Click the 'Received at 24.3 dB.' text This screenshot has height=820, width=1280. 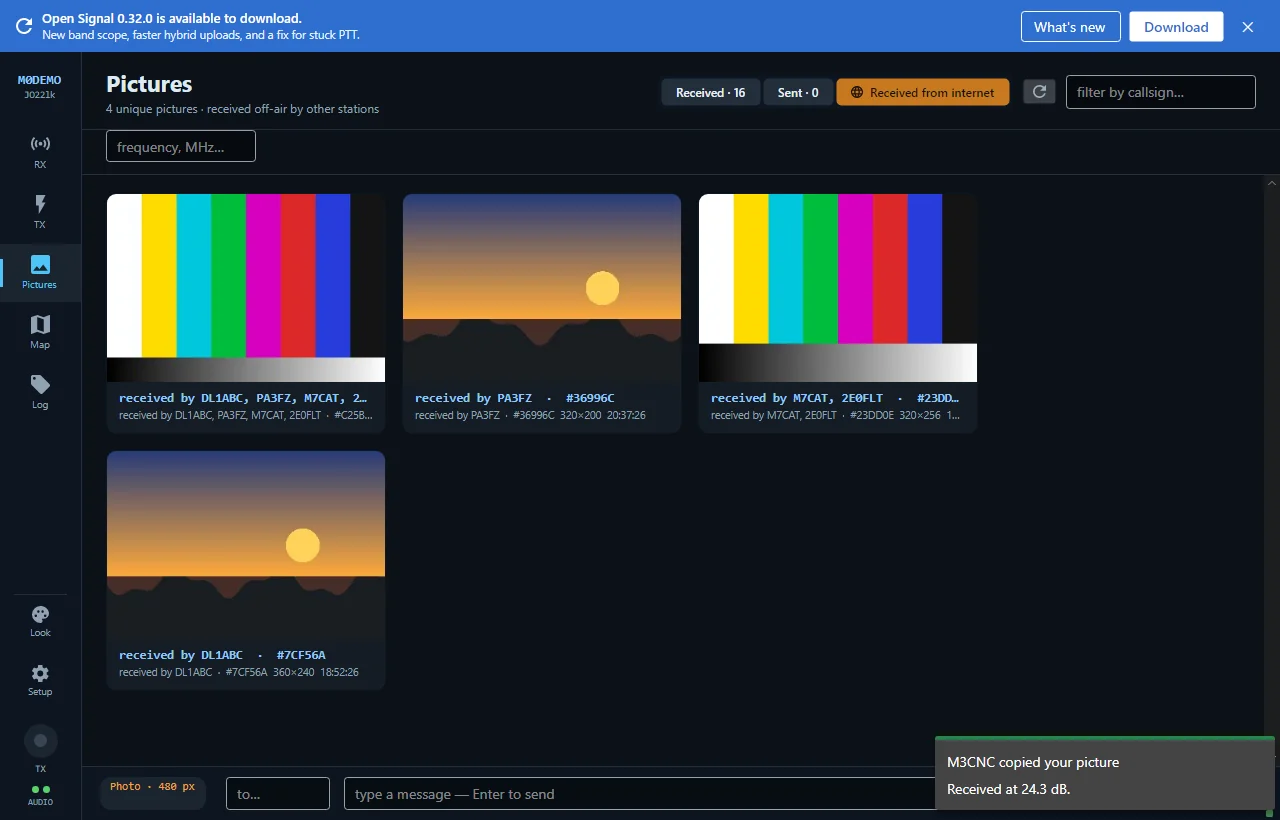[1009, 789]
